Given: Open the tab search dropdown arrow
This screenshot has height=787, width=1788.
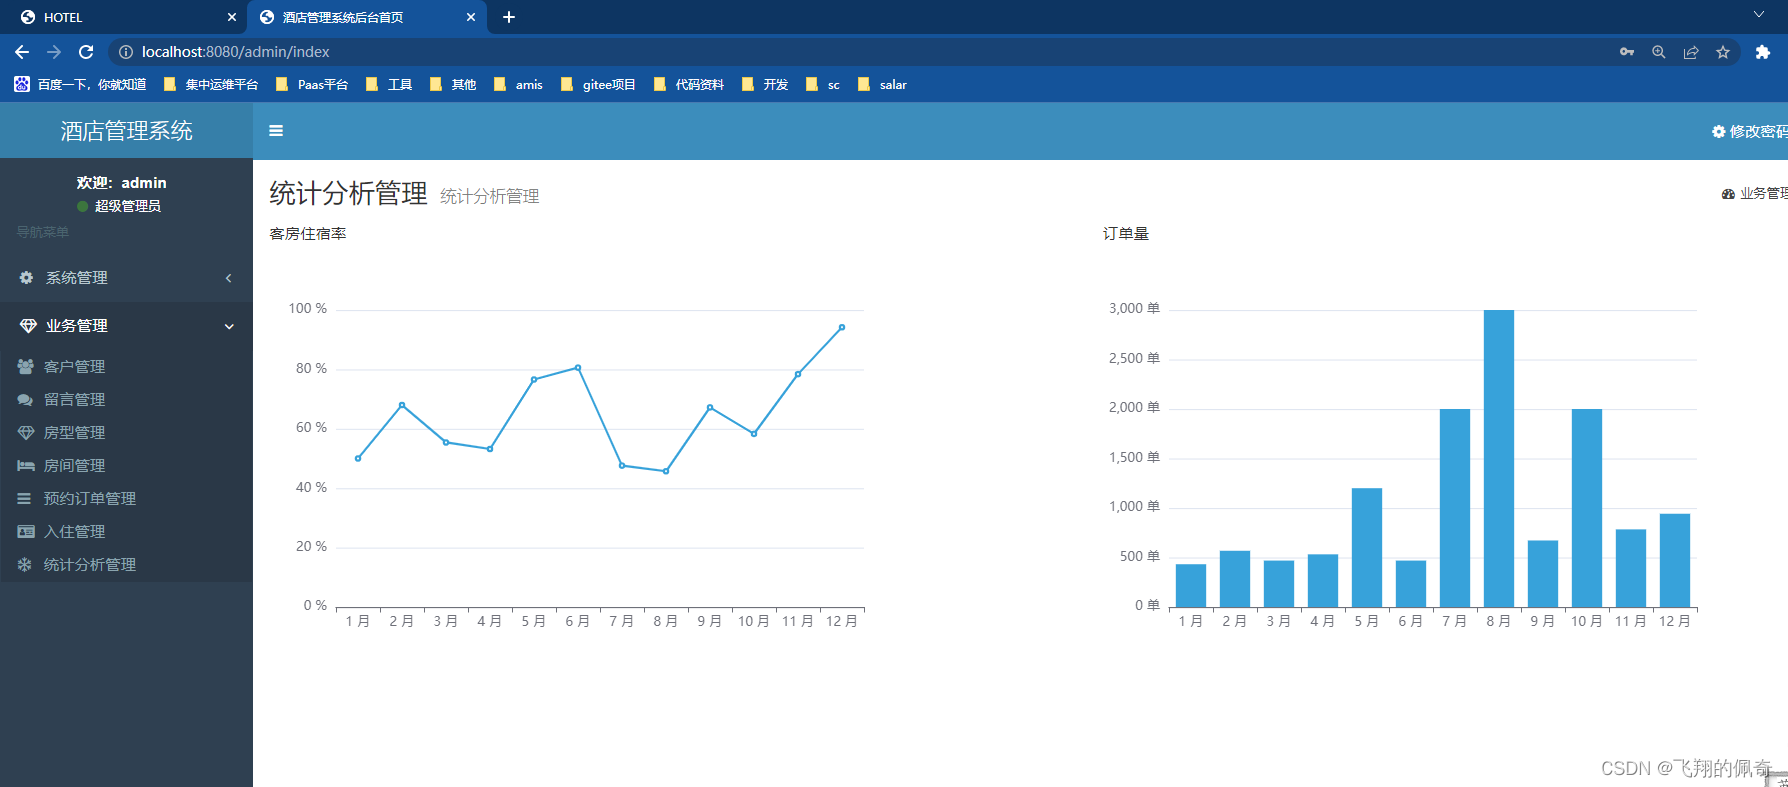Looking at the screenshot, I should point(1758,14).
